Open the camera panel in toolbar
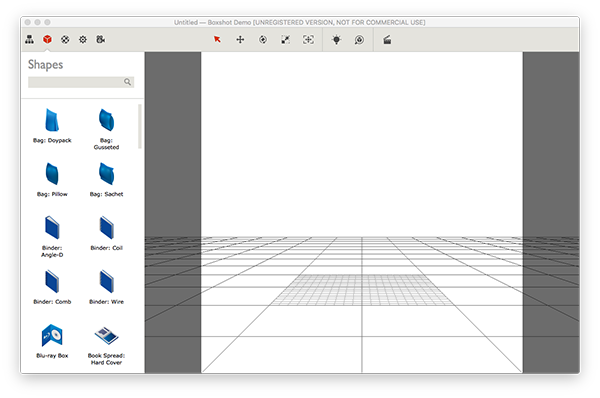 (101, 39)
